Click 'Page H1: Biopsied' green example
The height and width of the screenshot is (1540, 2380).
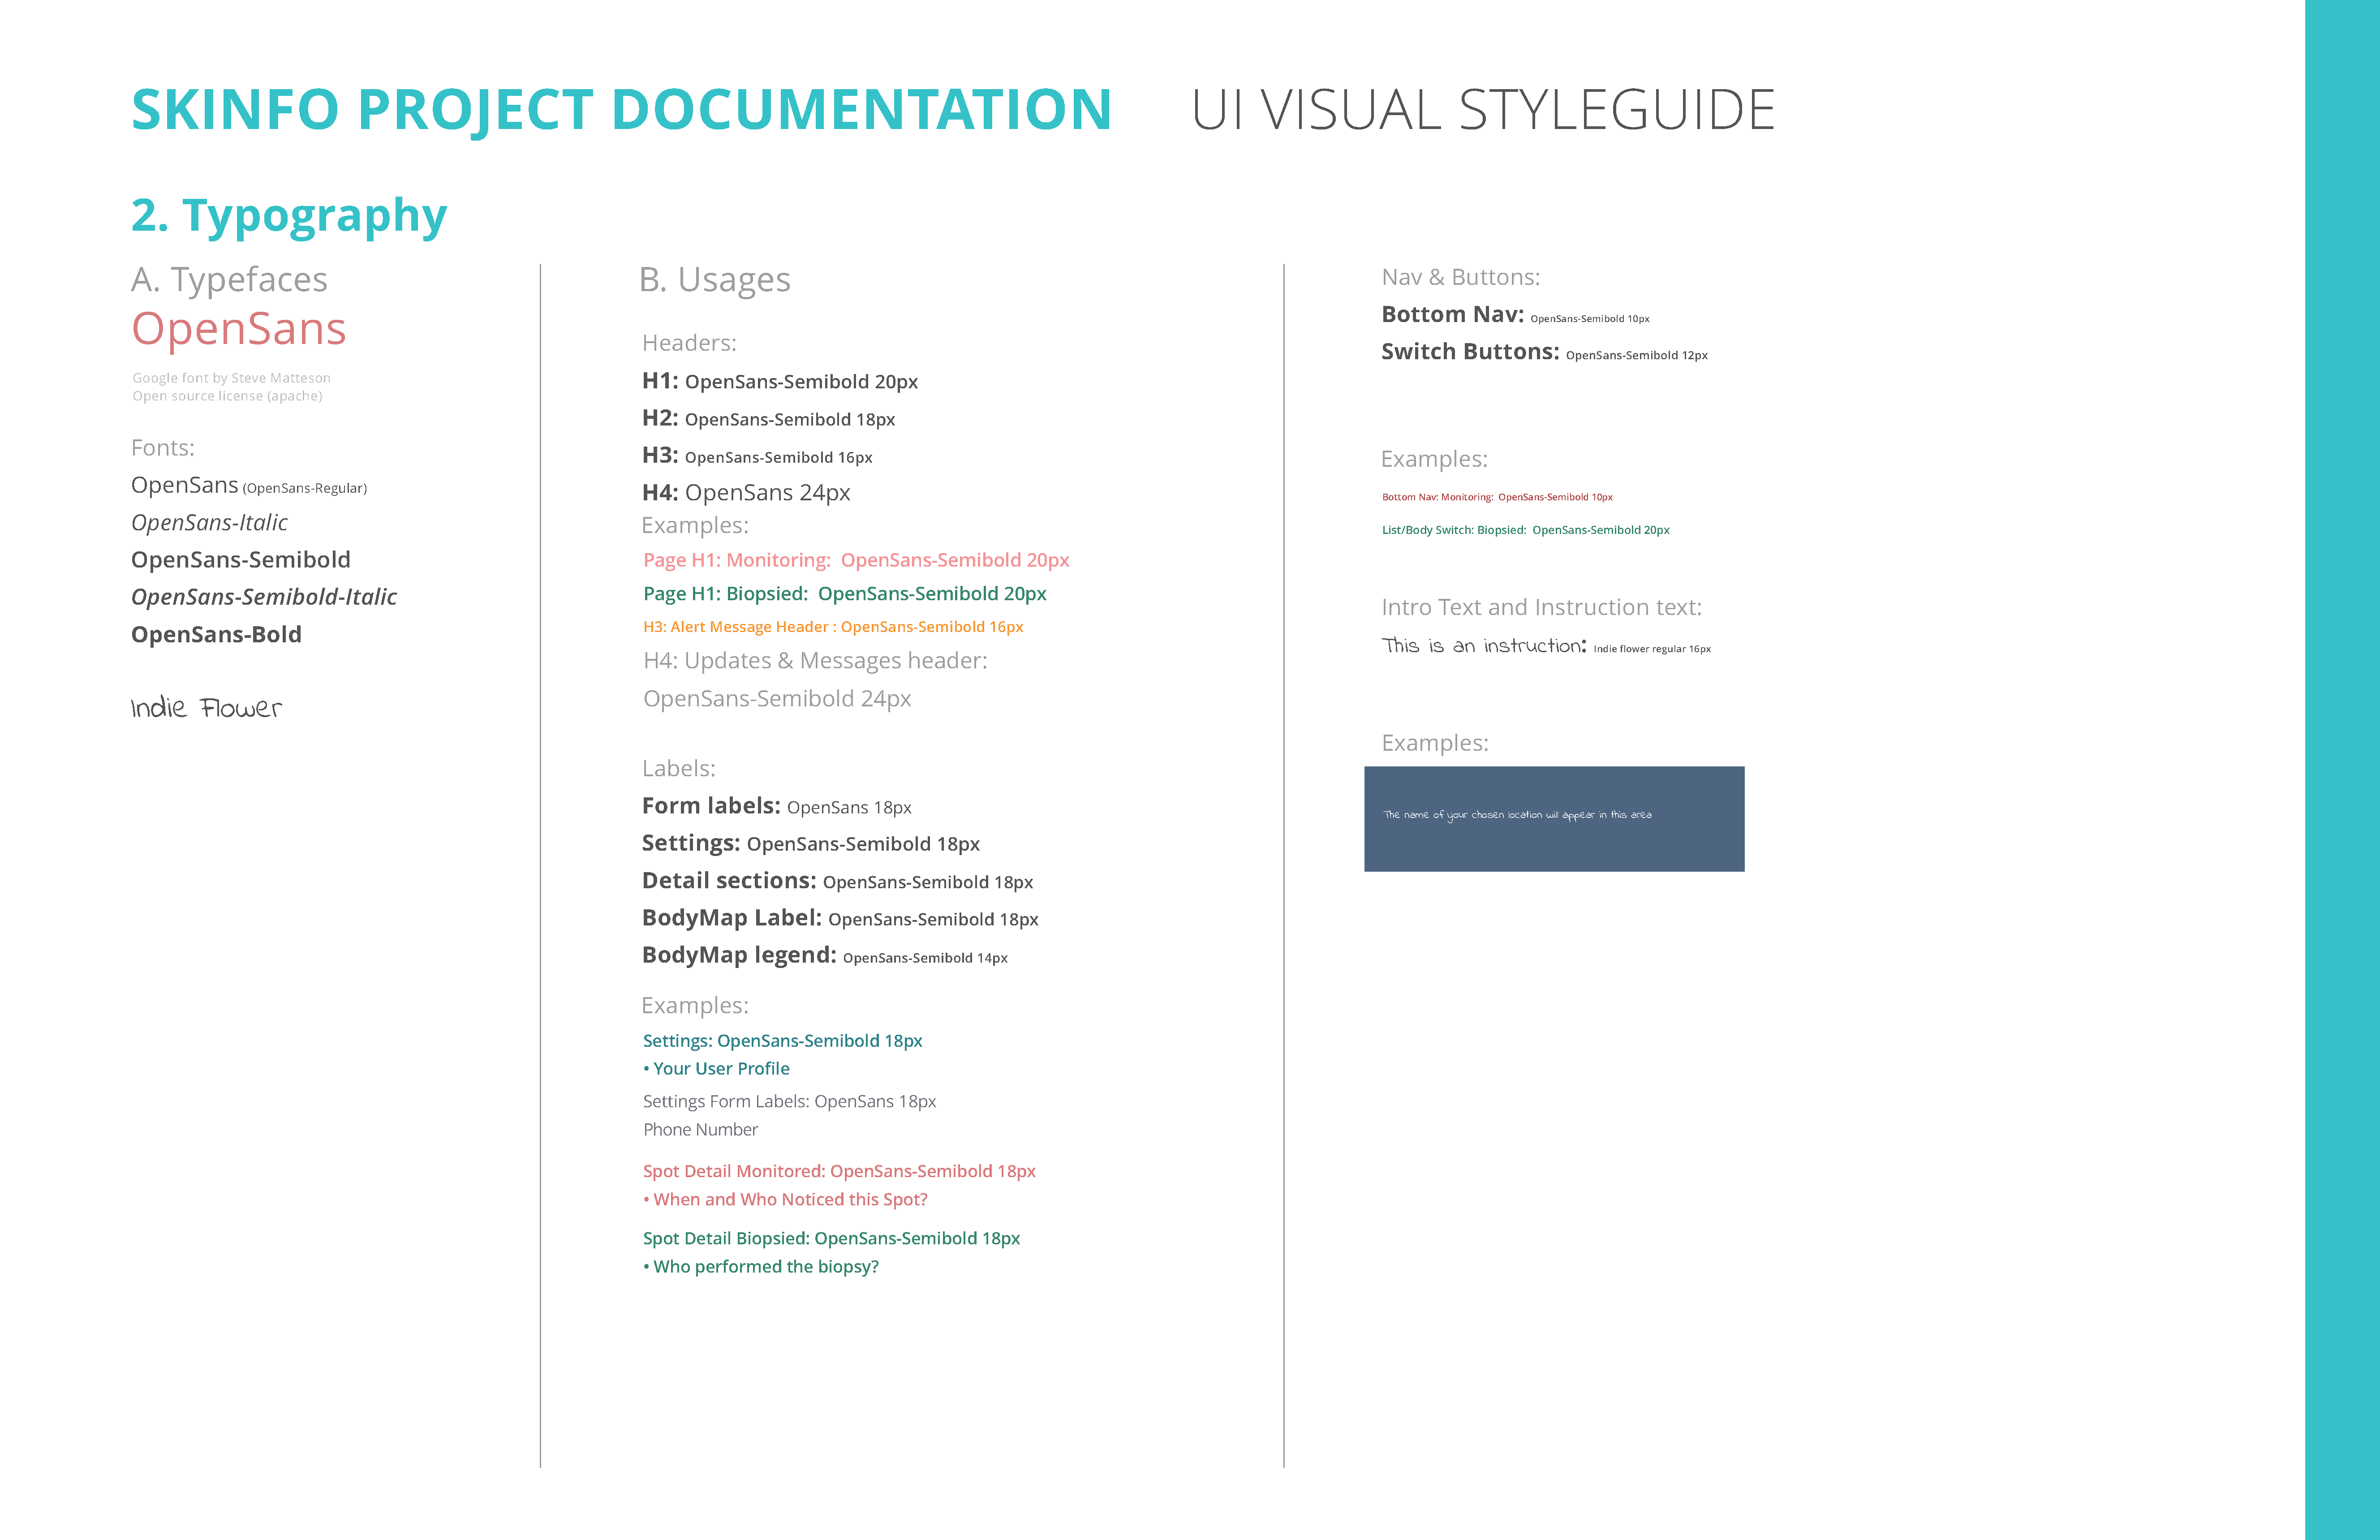tap(845, 594)
